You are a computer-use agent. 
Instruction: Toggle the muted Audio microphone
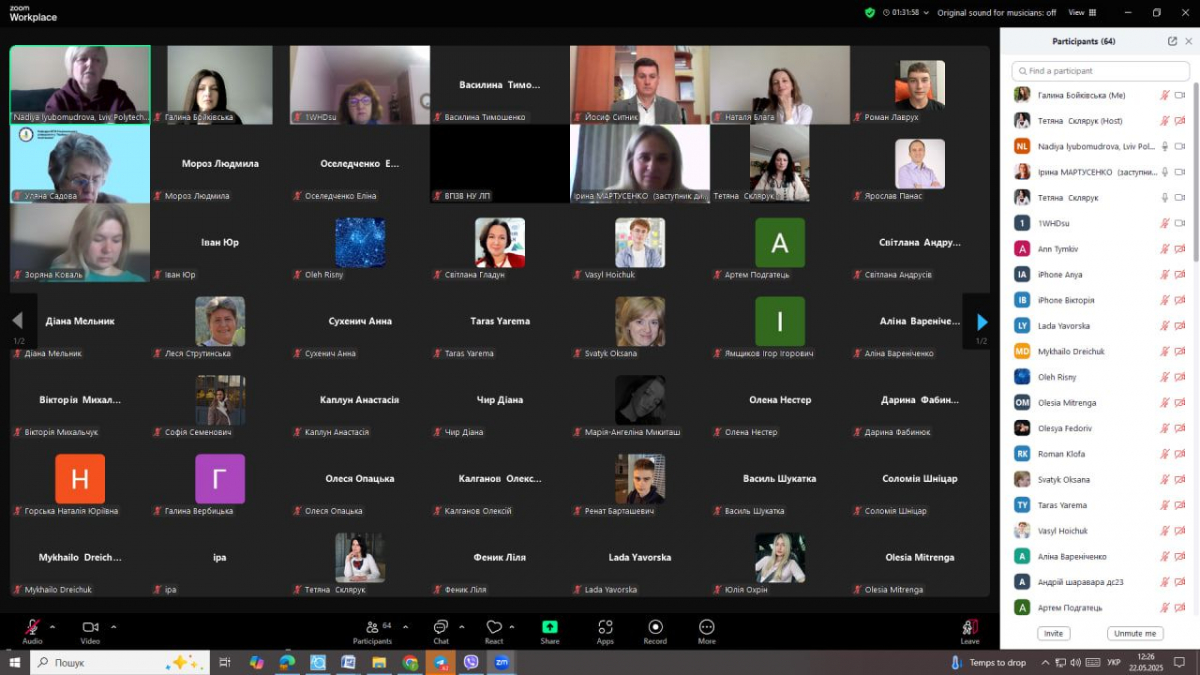pyautogui.click(x=32, y=627)
